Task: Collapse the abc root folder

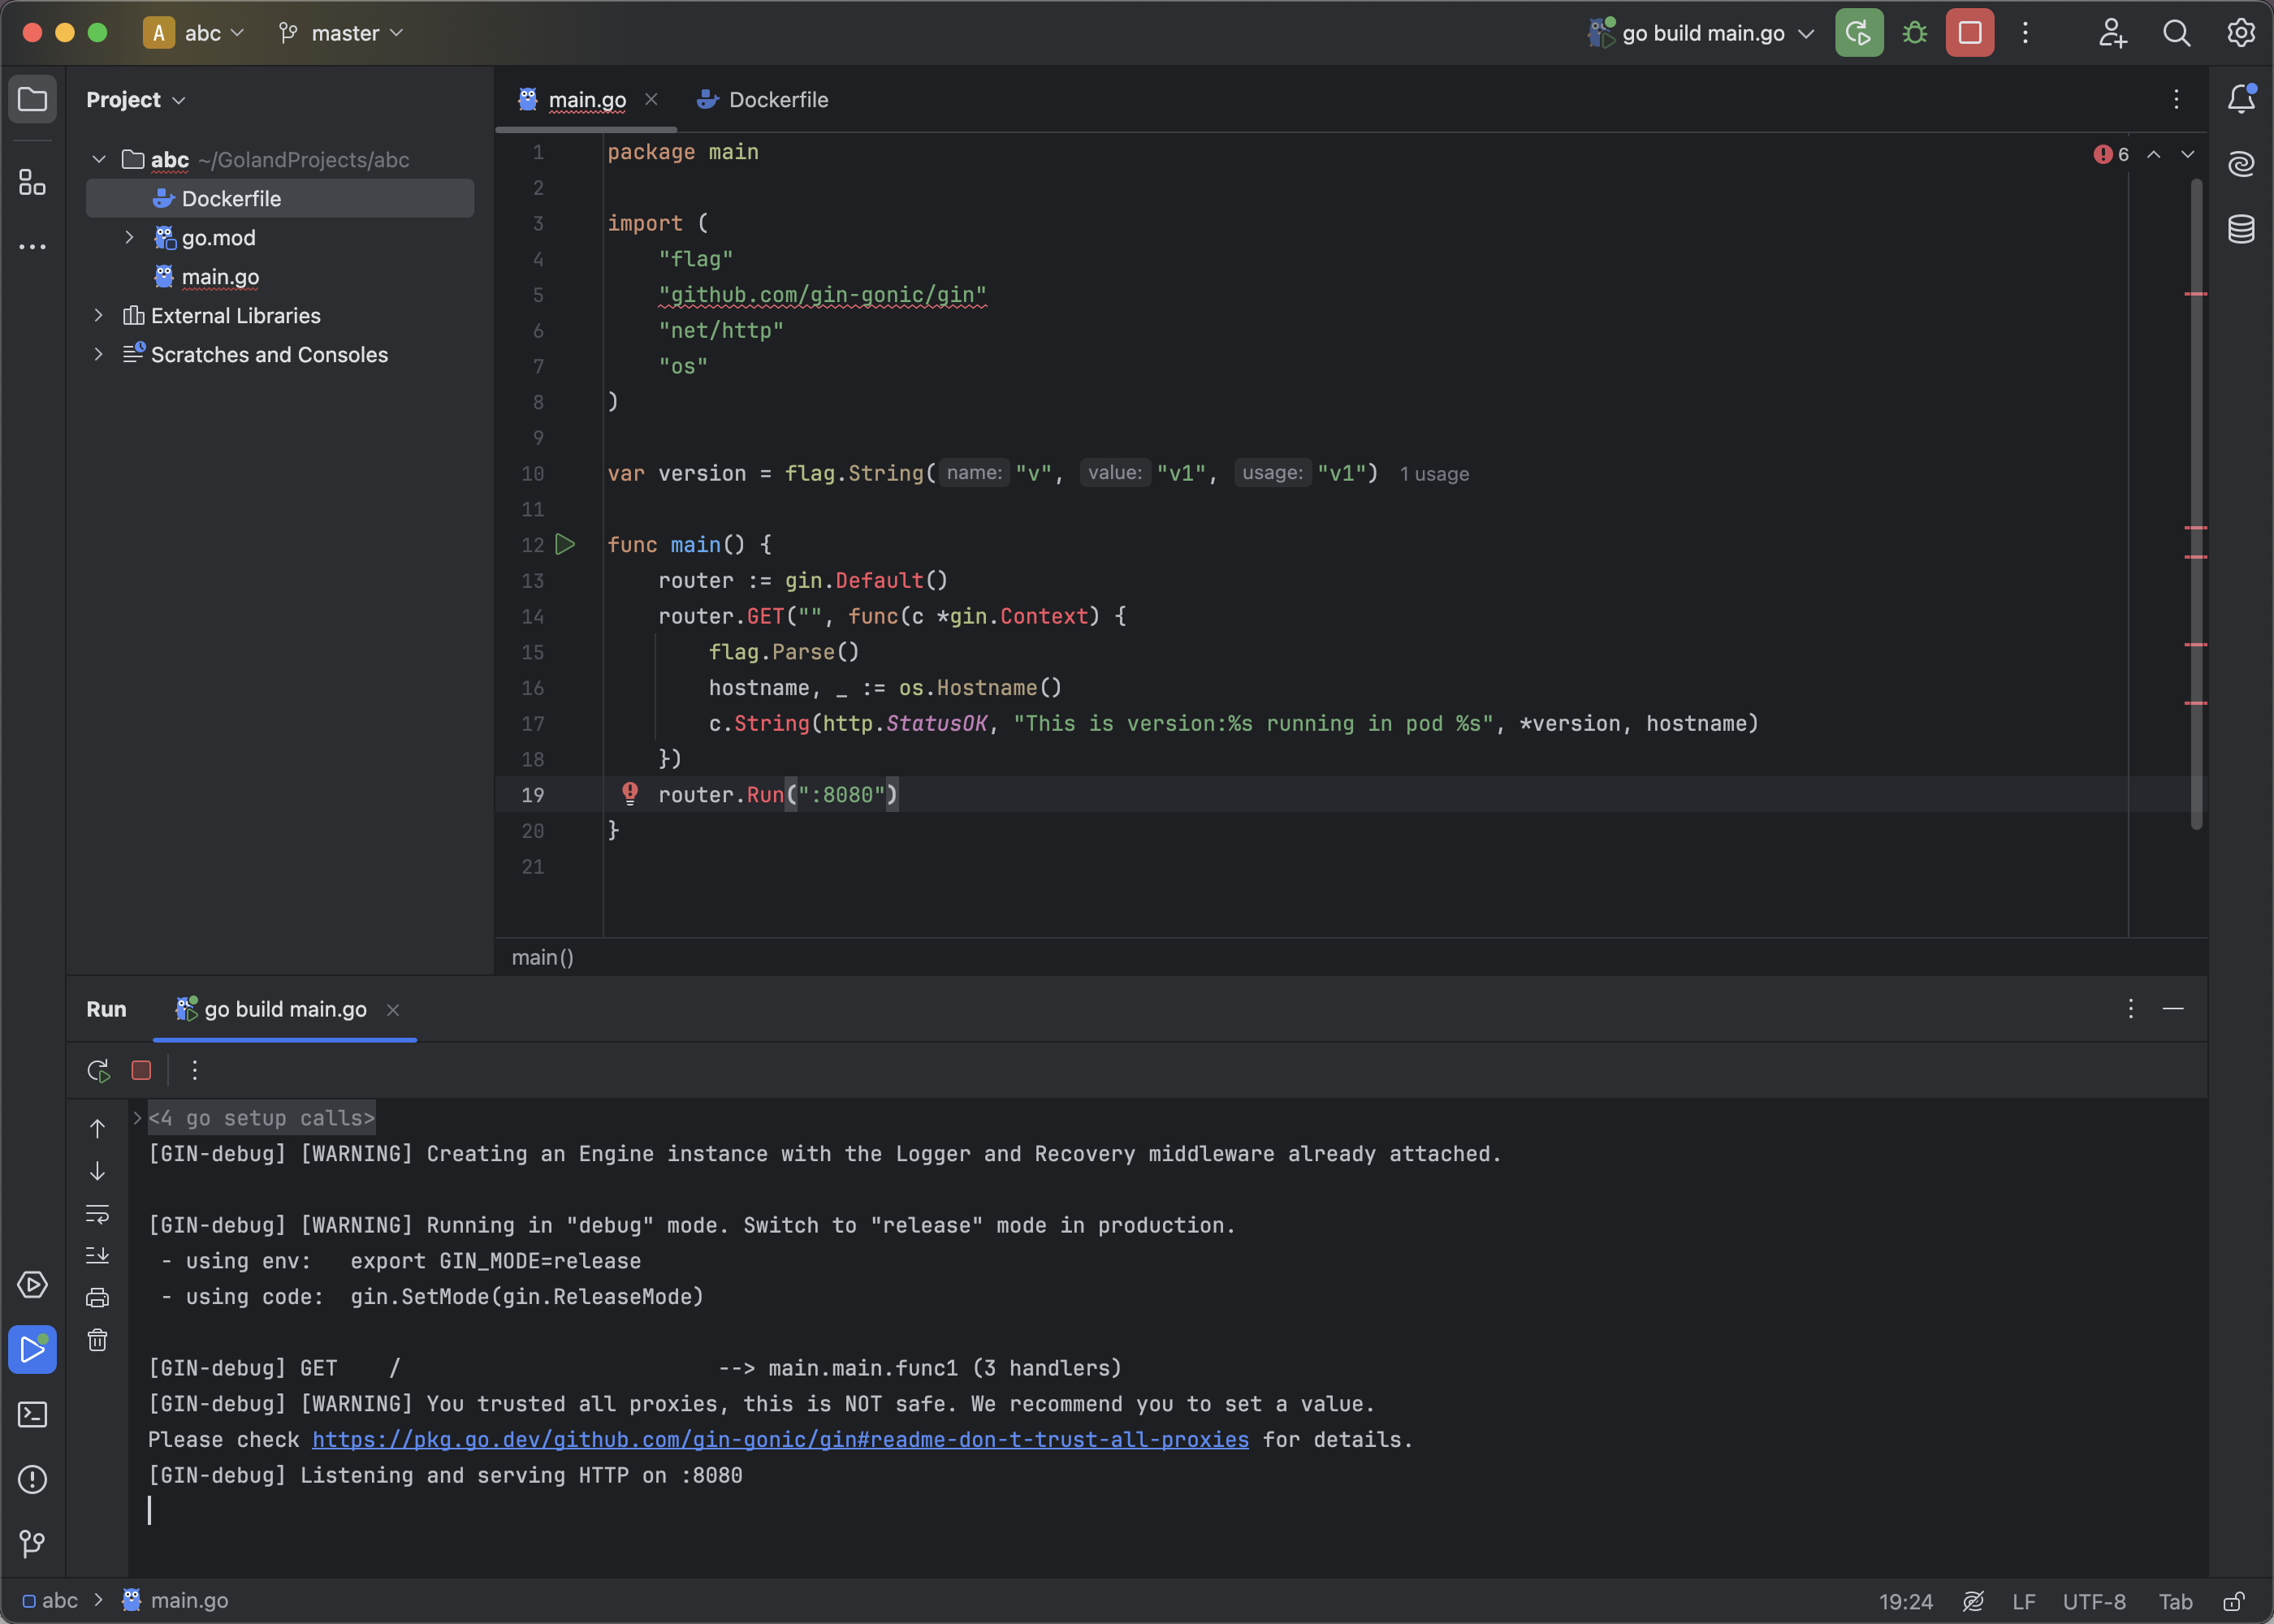Action: pyautogui.click(x=99, y=160)
